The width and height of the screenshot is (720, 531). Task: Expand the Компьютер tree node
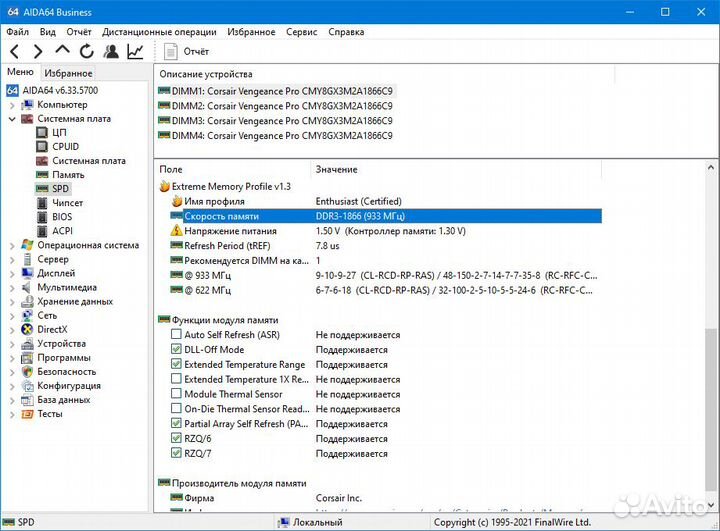click(11, 105)
